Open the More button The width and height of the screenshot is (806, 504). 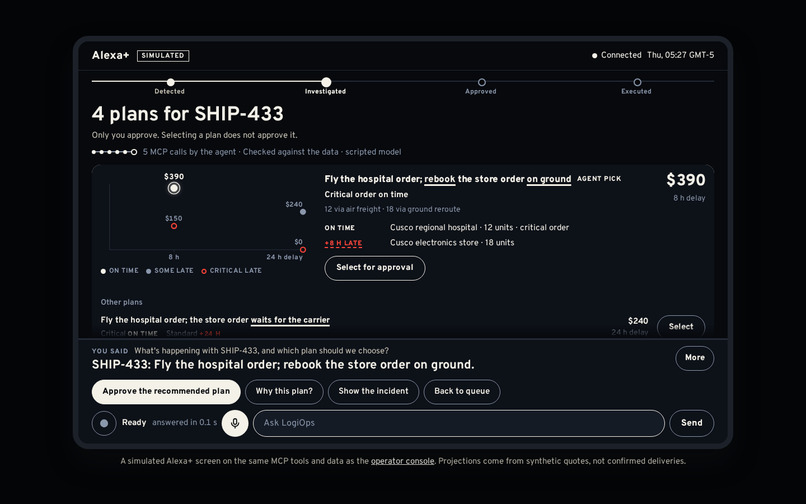(x=694, y=357)
